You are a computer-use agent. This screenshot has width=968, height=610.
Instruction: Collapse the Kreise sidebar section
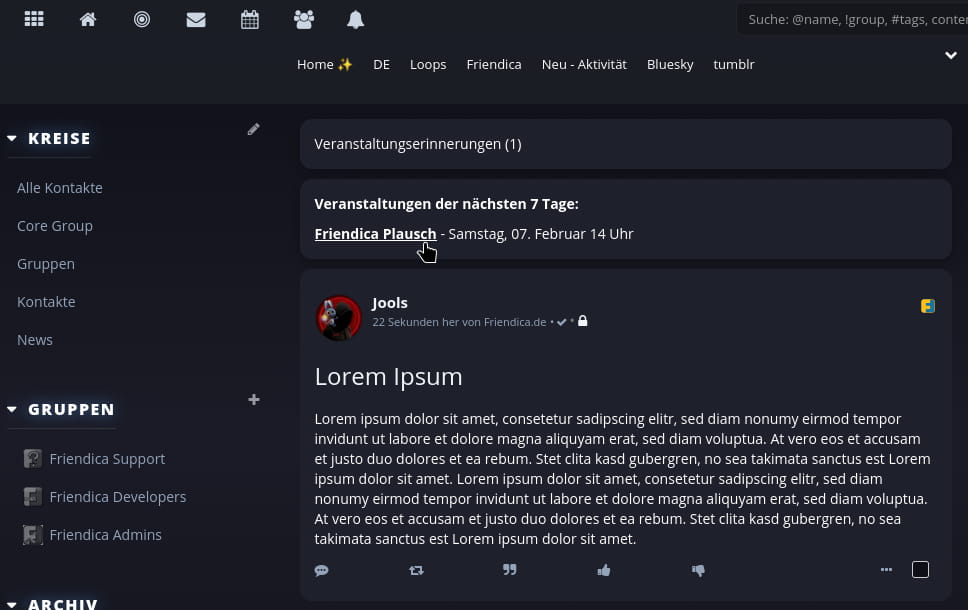12,139
